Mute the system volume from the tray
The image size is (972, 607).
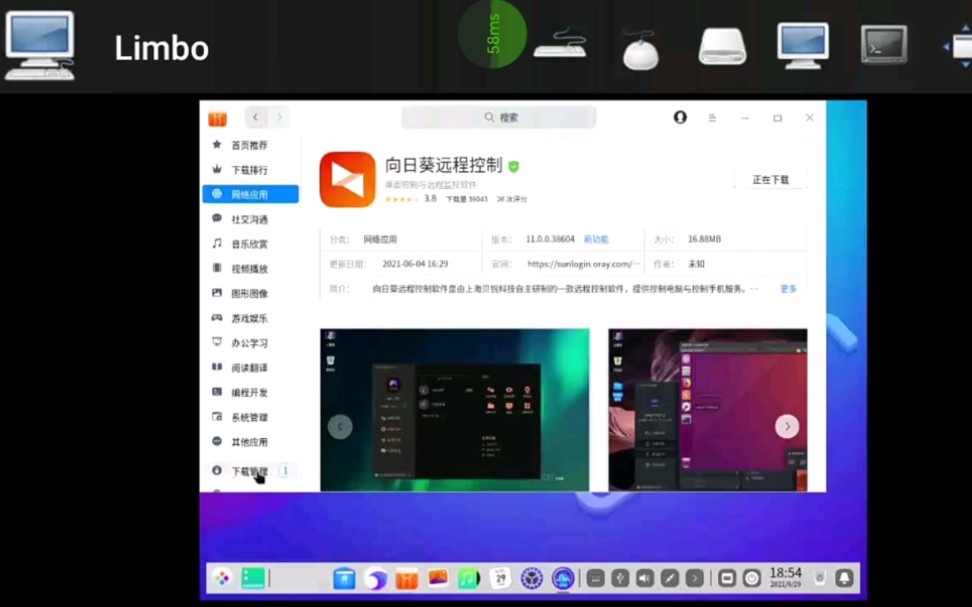[644, 578]
